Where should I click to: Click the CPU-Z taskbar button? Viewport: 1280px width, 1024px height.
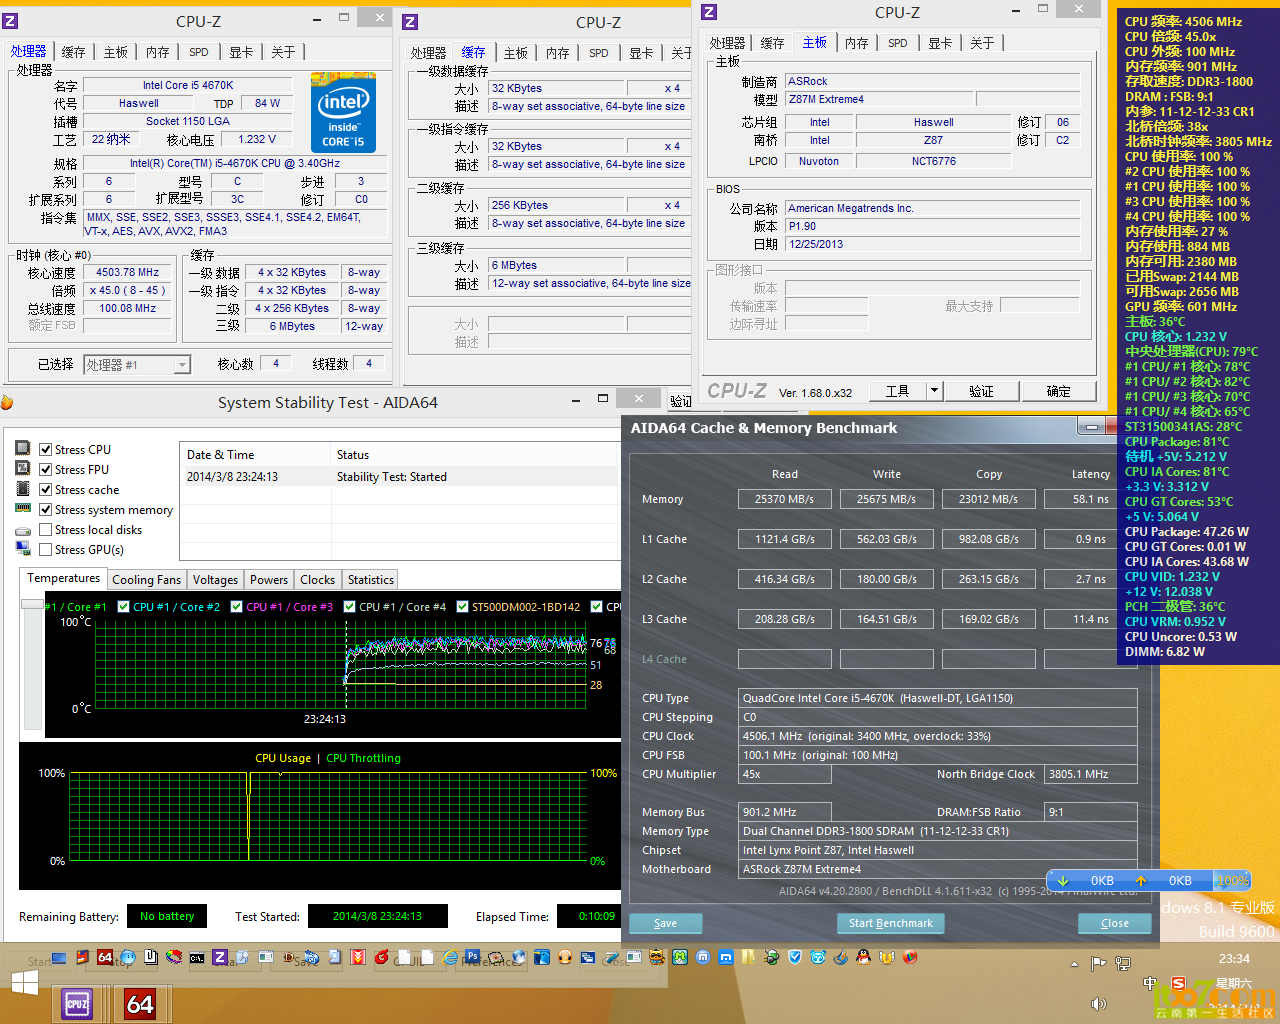[78, 1003]
